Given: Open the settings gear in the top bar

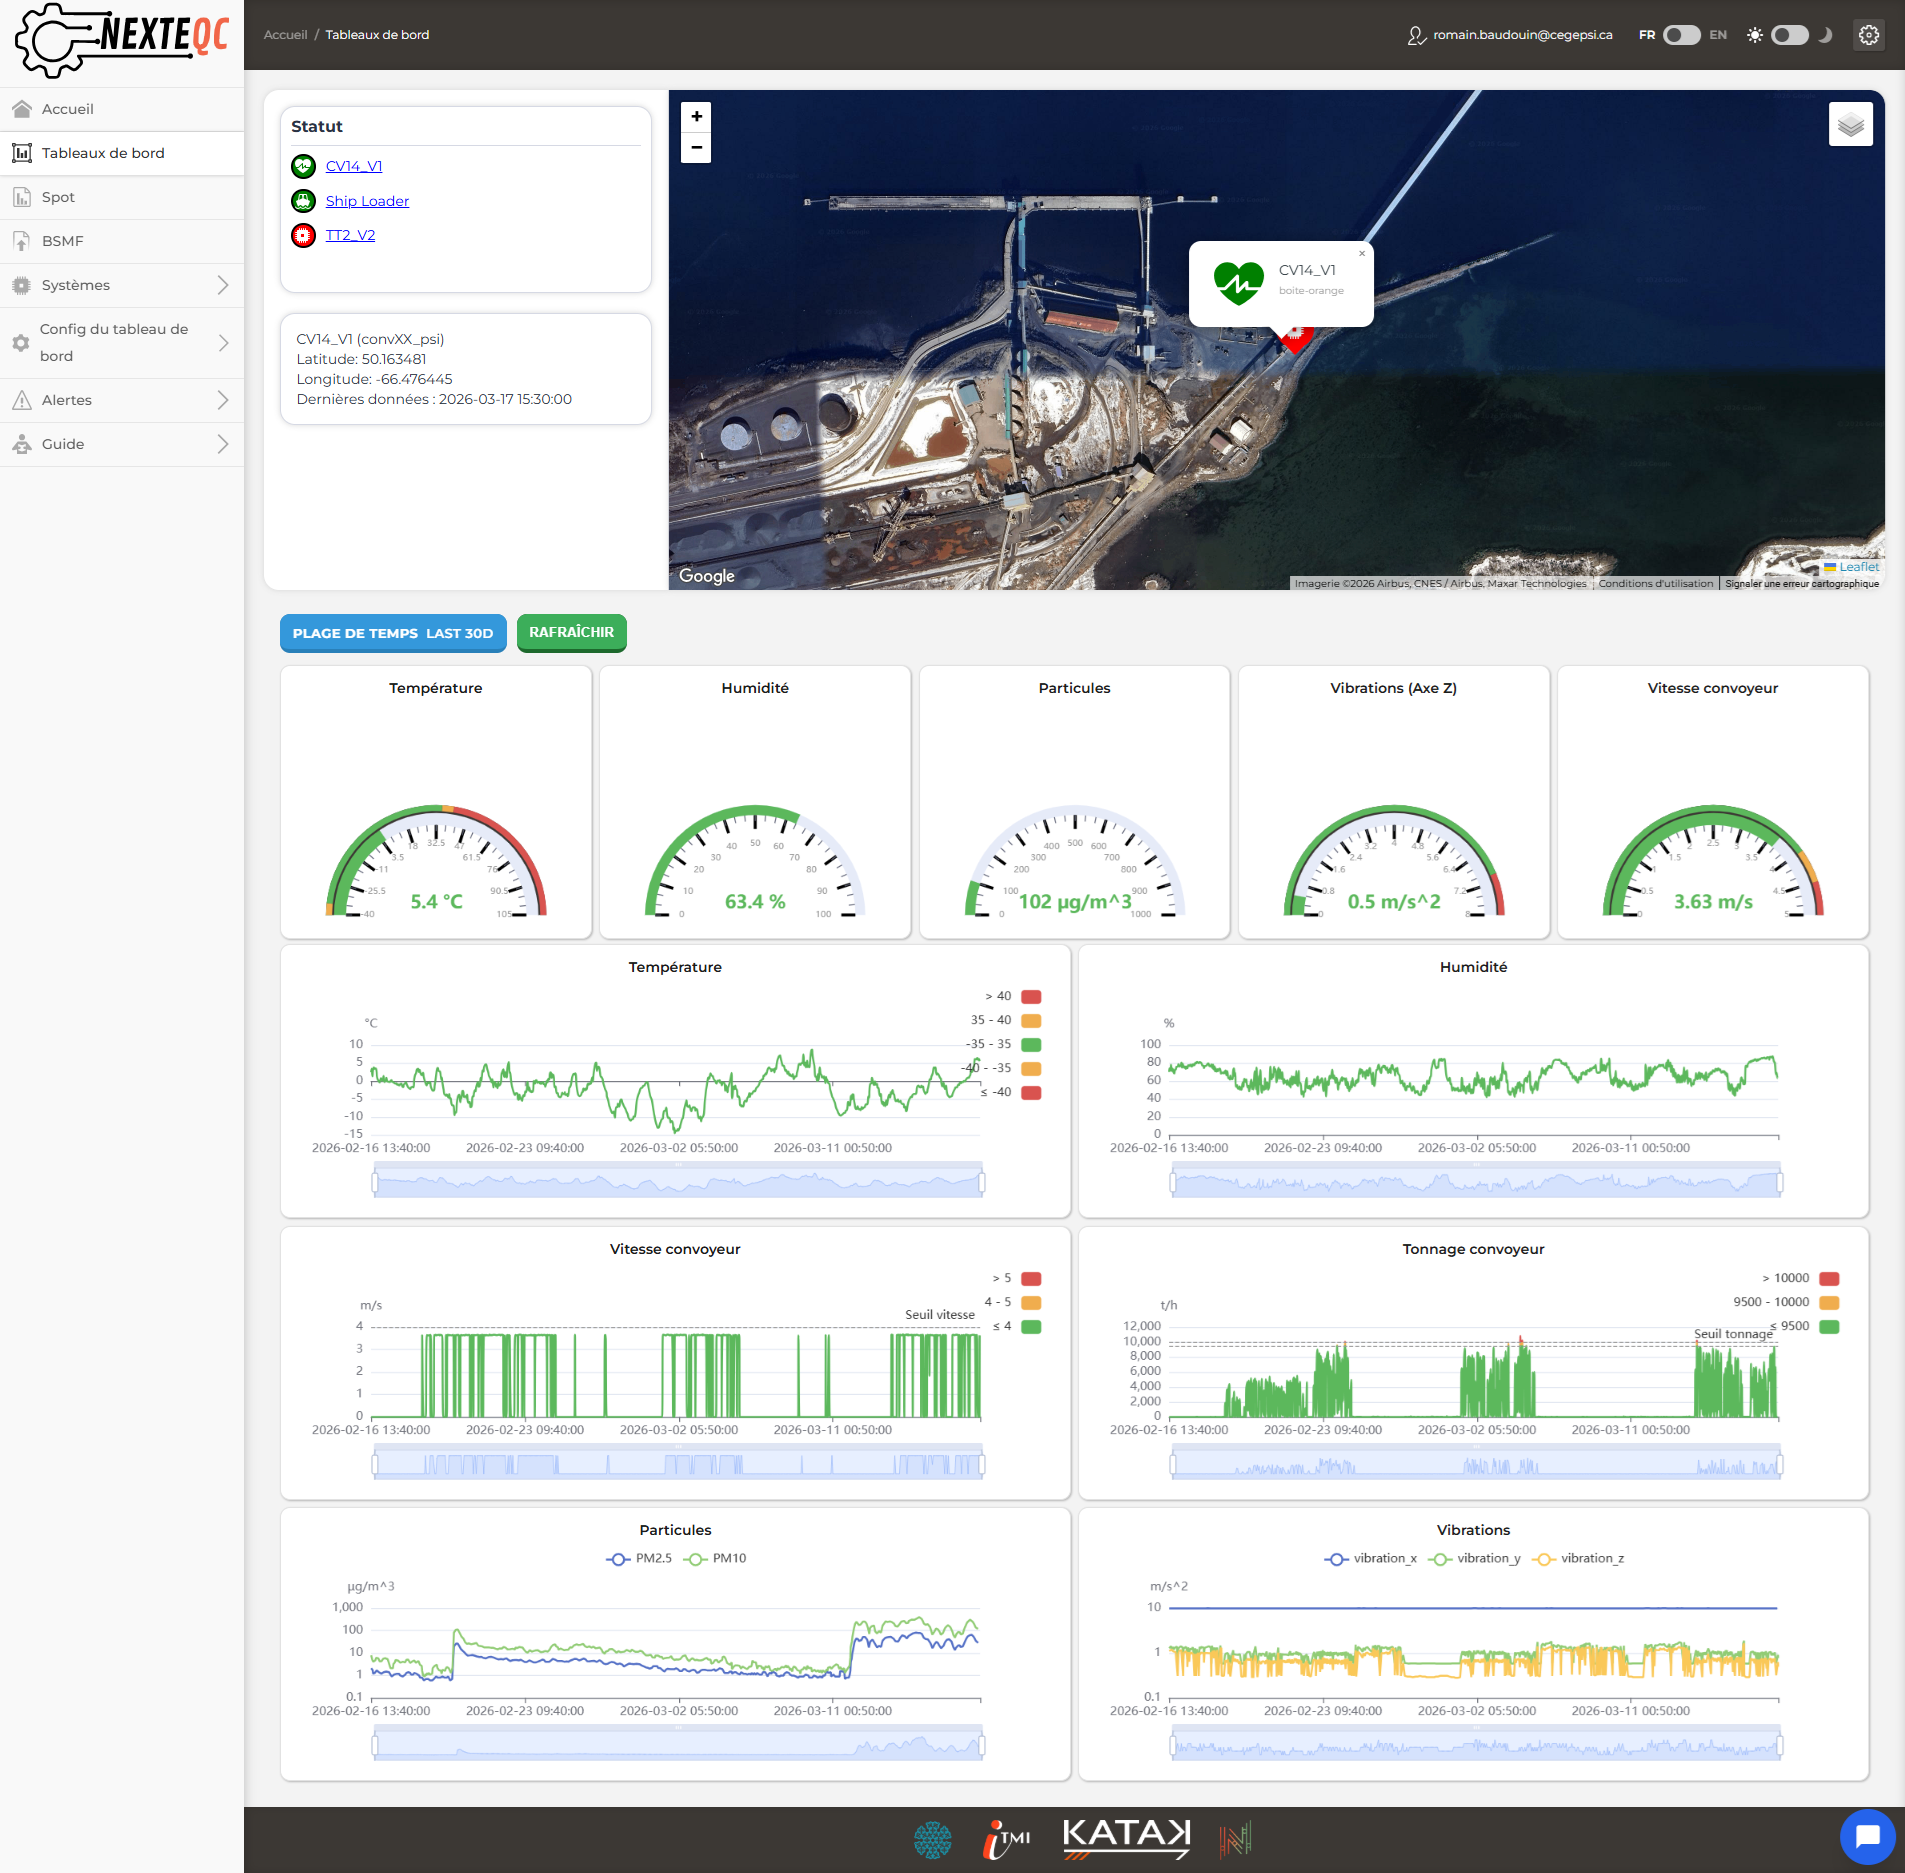Looking at the screenshot, I should pyautogui.click(x=1868, y=35).
